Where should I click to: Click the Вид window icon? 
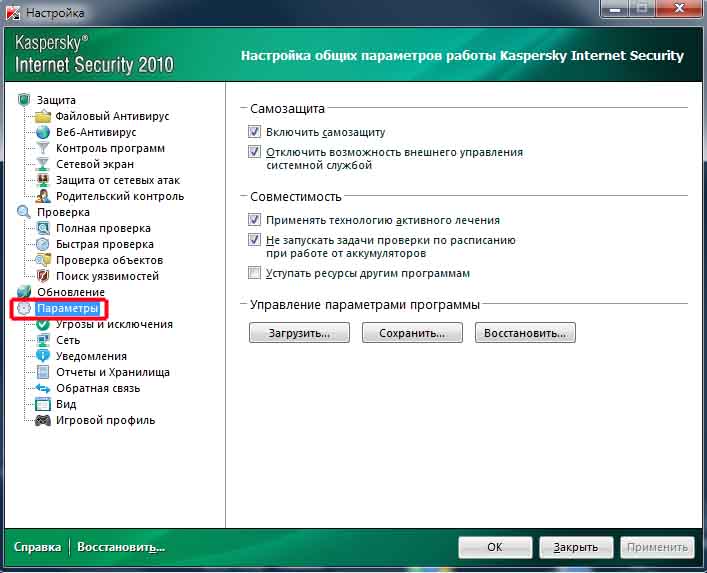pos(43,404)
